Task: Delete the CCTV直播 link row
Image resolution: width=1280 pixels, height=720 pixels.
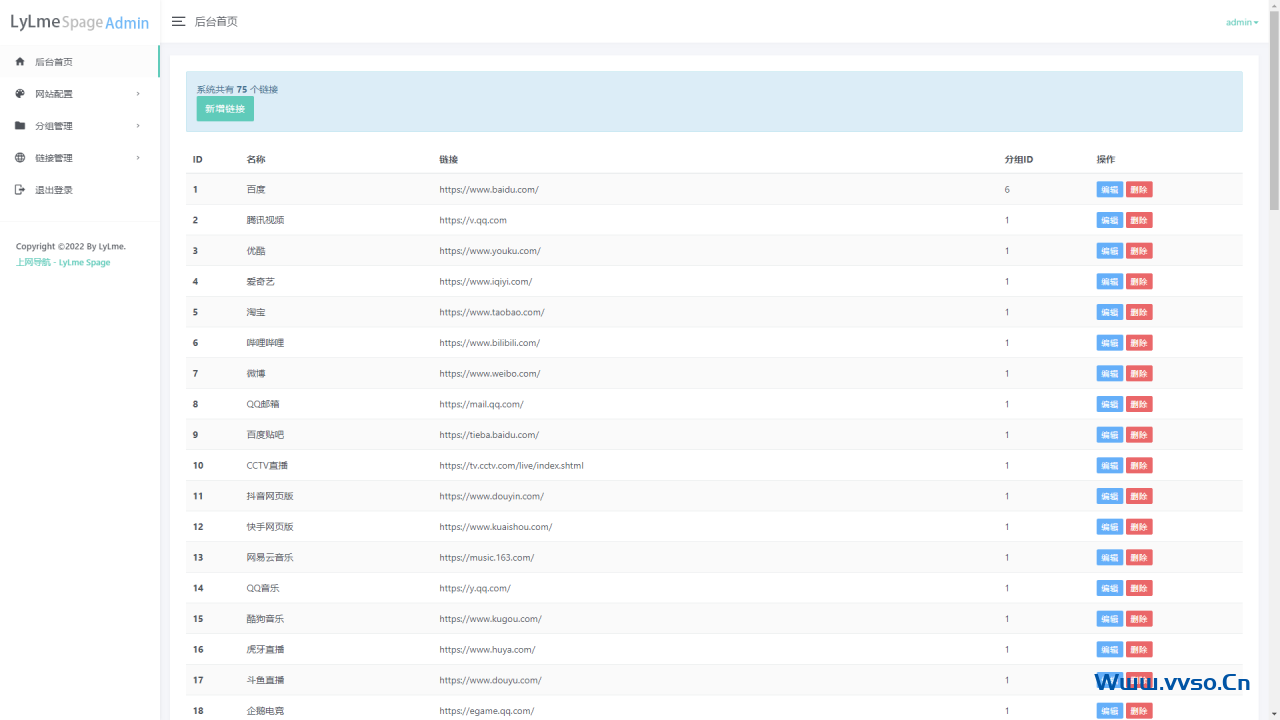Action: tap(1139, 465)
